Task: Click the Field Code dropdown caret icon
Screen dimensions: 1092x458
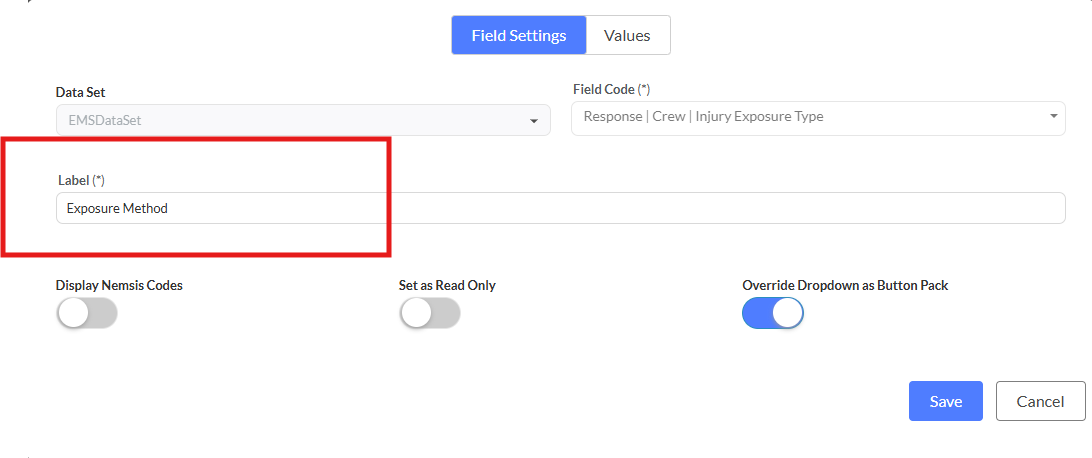Action: click(1053, 117)
